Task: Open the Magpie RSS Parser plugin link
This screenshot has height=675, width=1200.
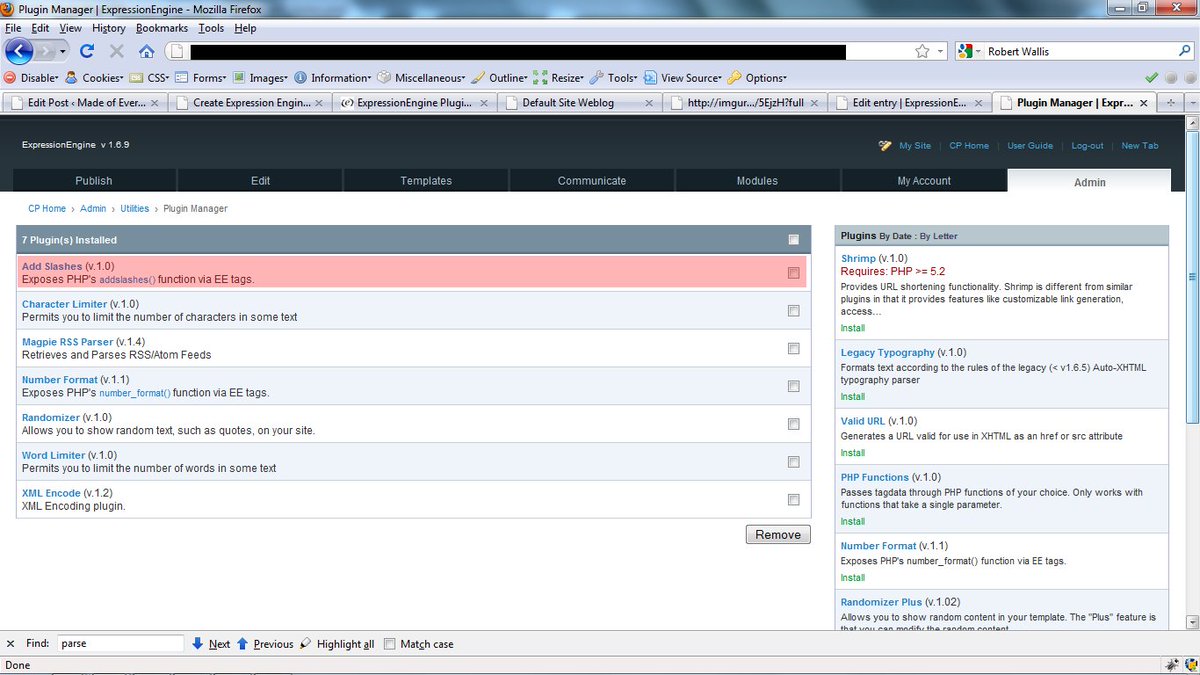Action: [x=67, y=342]
